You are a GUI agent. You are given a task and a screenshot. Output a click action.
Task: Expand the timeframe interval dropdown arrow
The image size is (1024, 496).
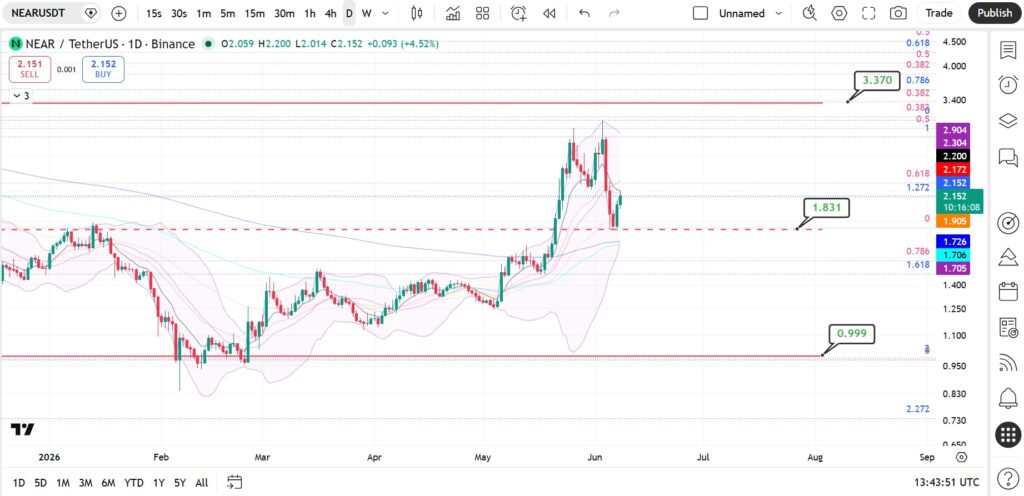click(x=385, y=13)
